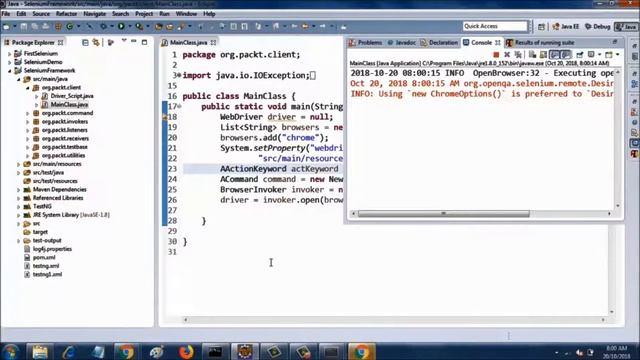Open the Package Explorer view menu chevron
The width and height of the screenshot is (640, 360).
124,41
